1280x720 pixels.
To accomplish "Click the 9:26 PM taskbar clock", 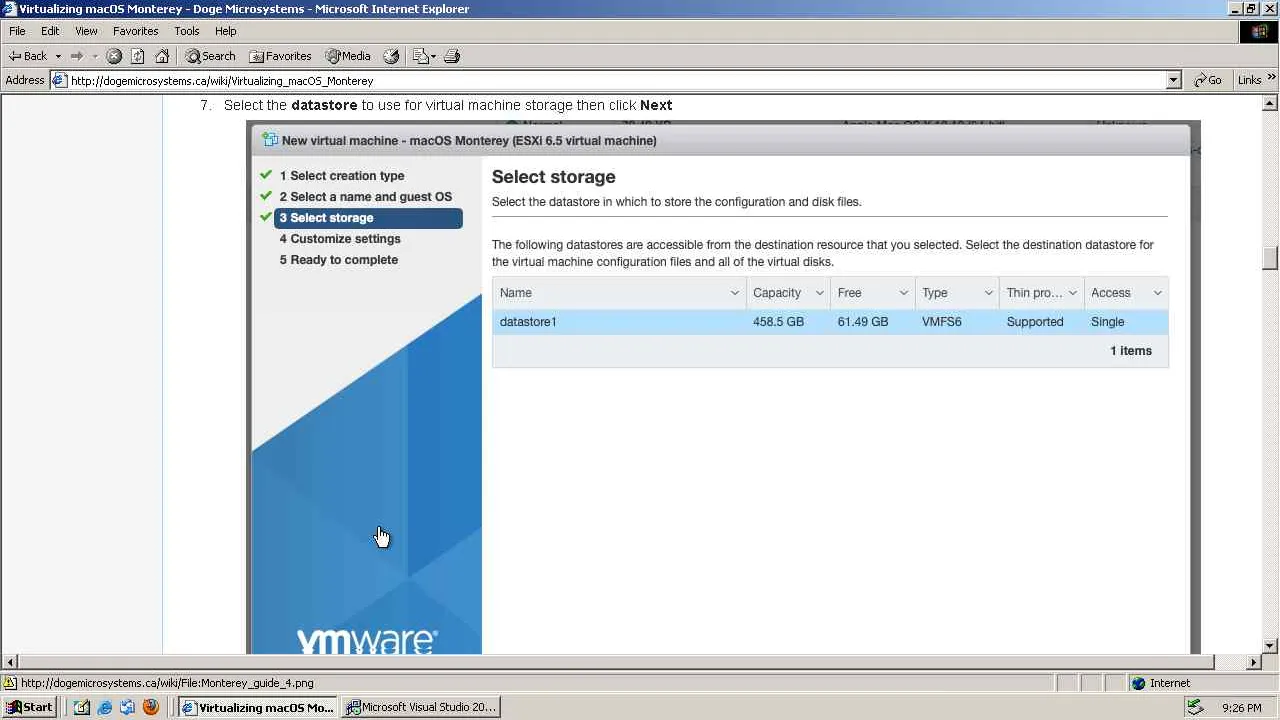I will pyautogui.click(x=1241, y=708).
